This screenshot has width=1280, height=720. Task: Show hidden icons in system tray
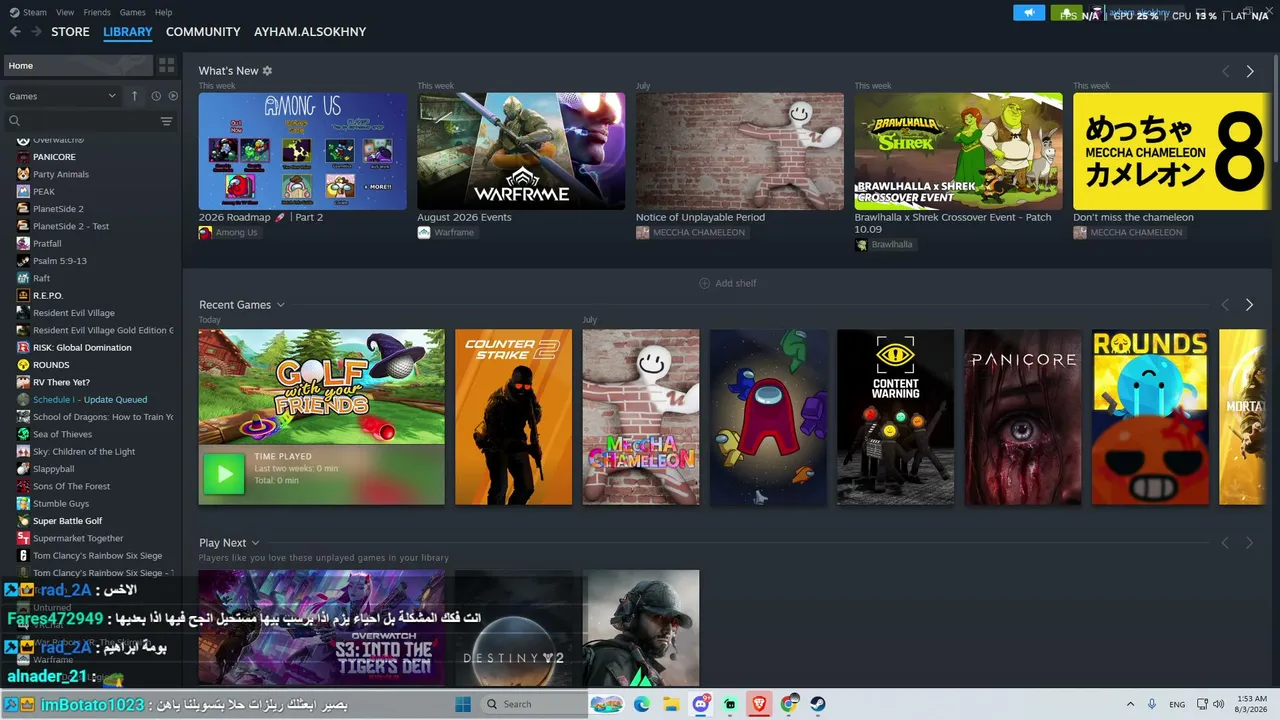(x=1130, y=704)
